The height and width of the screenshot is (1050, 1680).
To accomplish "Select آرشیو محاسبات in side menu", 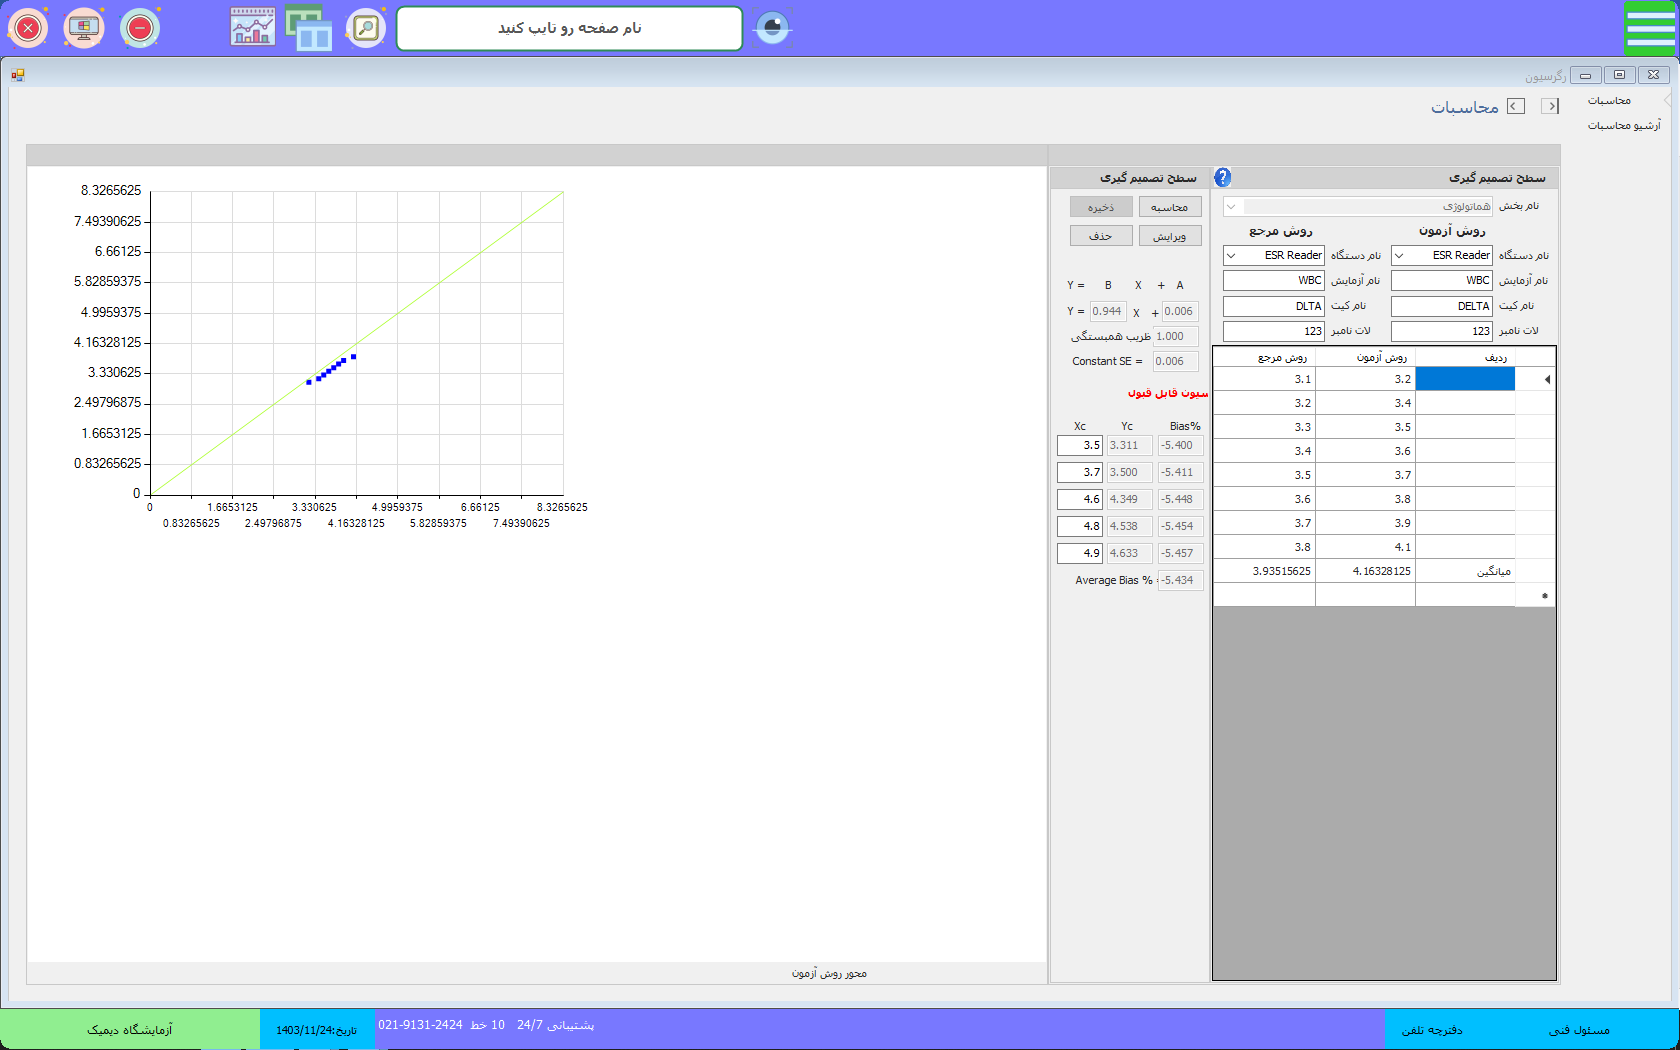I will pos(1623,126).
